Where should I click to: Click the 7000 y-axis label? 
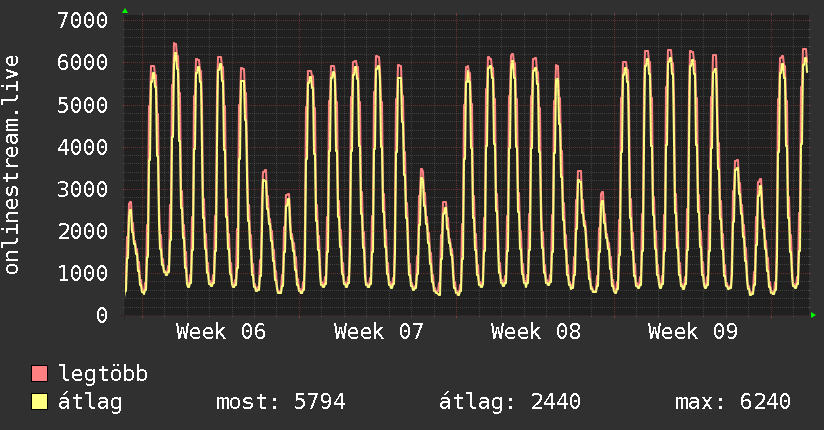(83, 20)
